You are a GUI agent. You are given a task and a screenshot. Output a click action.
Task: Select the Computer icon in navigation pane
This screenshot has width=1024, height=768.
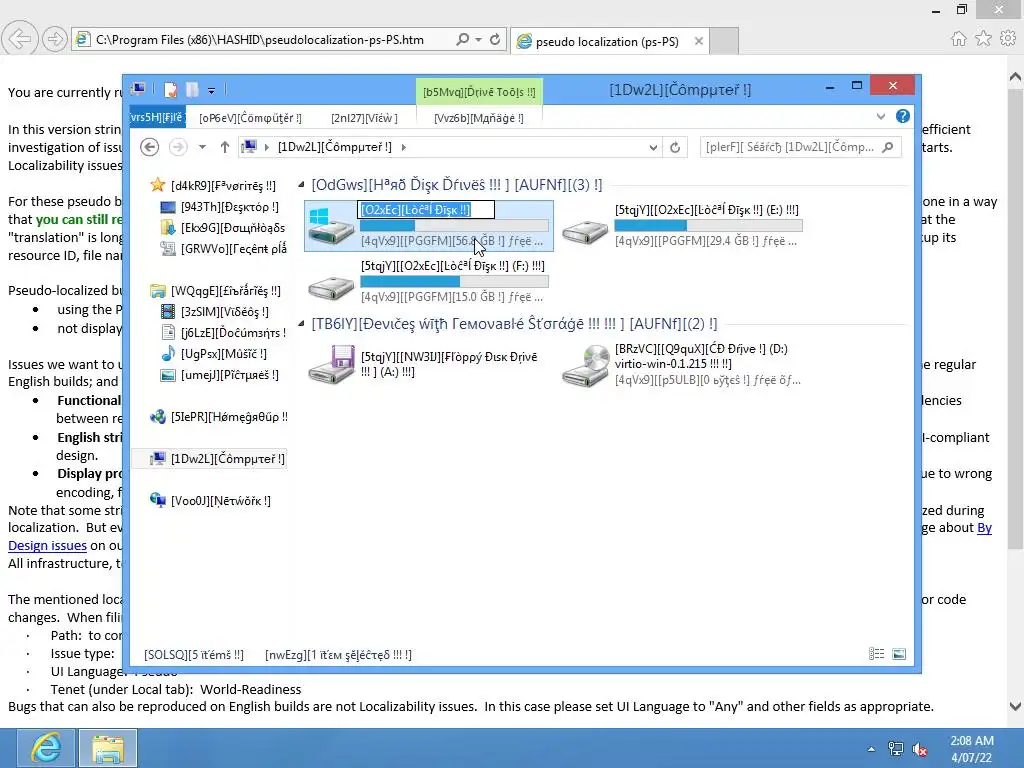coord(157,458)
